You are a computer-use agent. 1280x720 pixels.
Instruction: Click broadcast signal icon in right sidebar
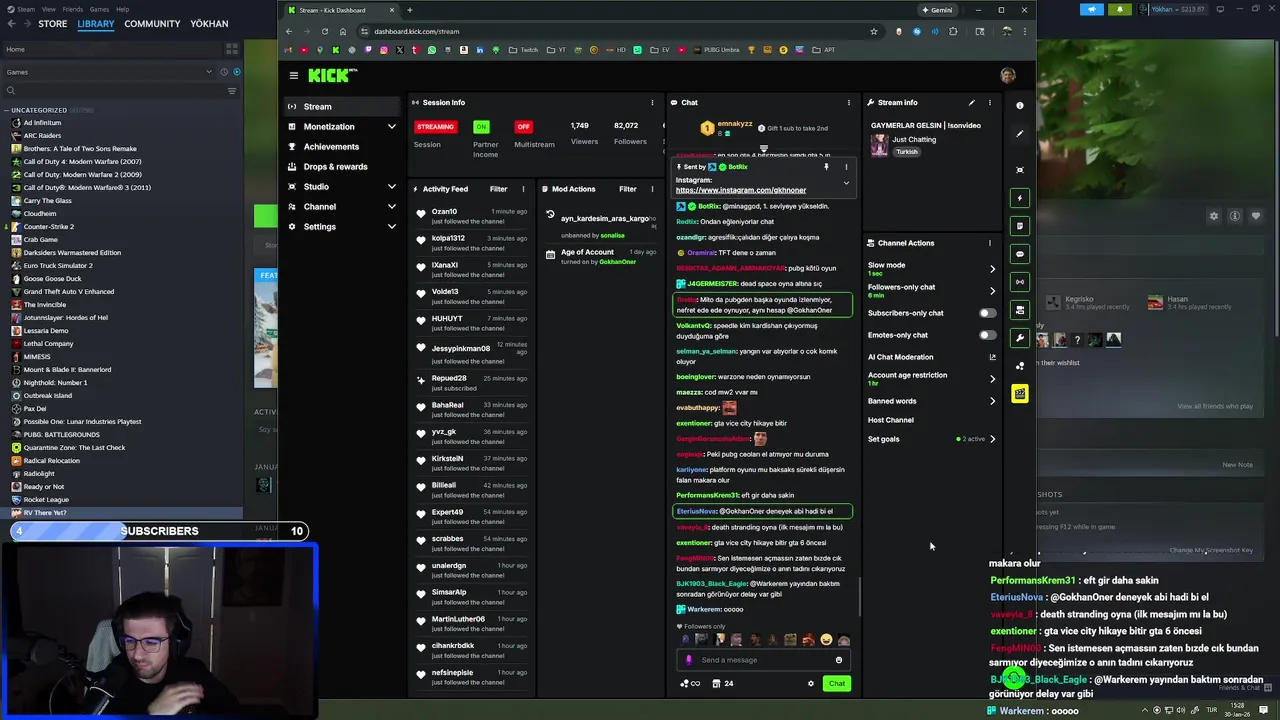pyautogui.click(x=1020, y=281)
